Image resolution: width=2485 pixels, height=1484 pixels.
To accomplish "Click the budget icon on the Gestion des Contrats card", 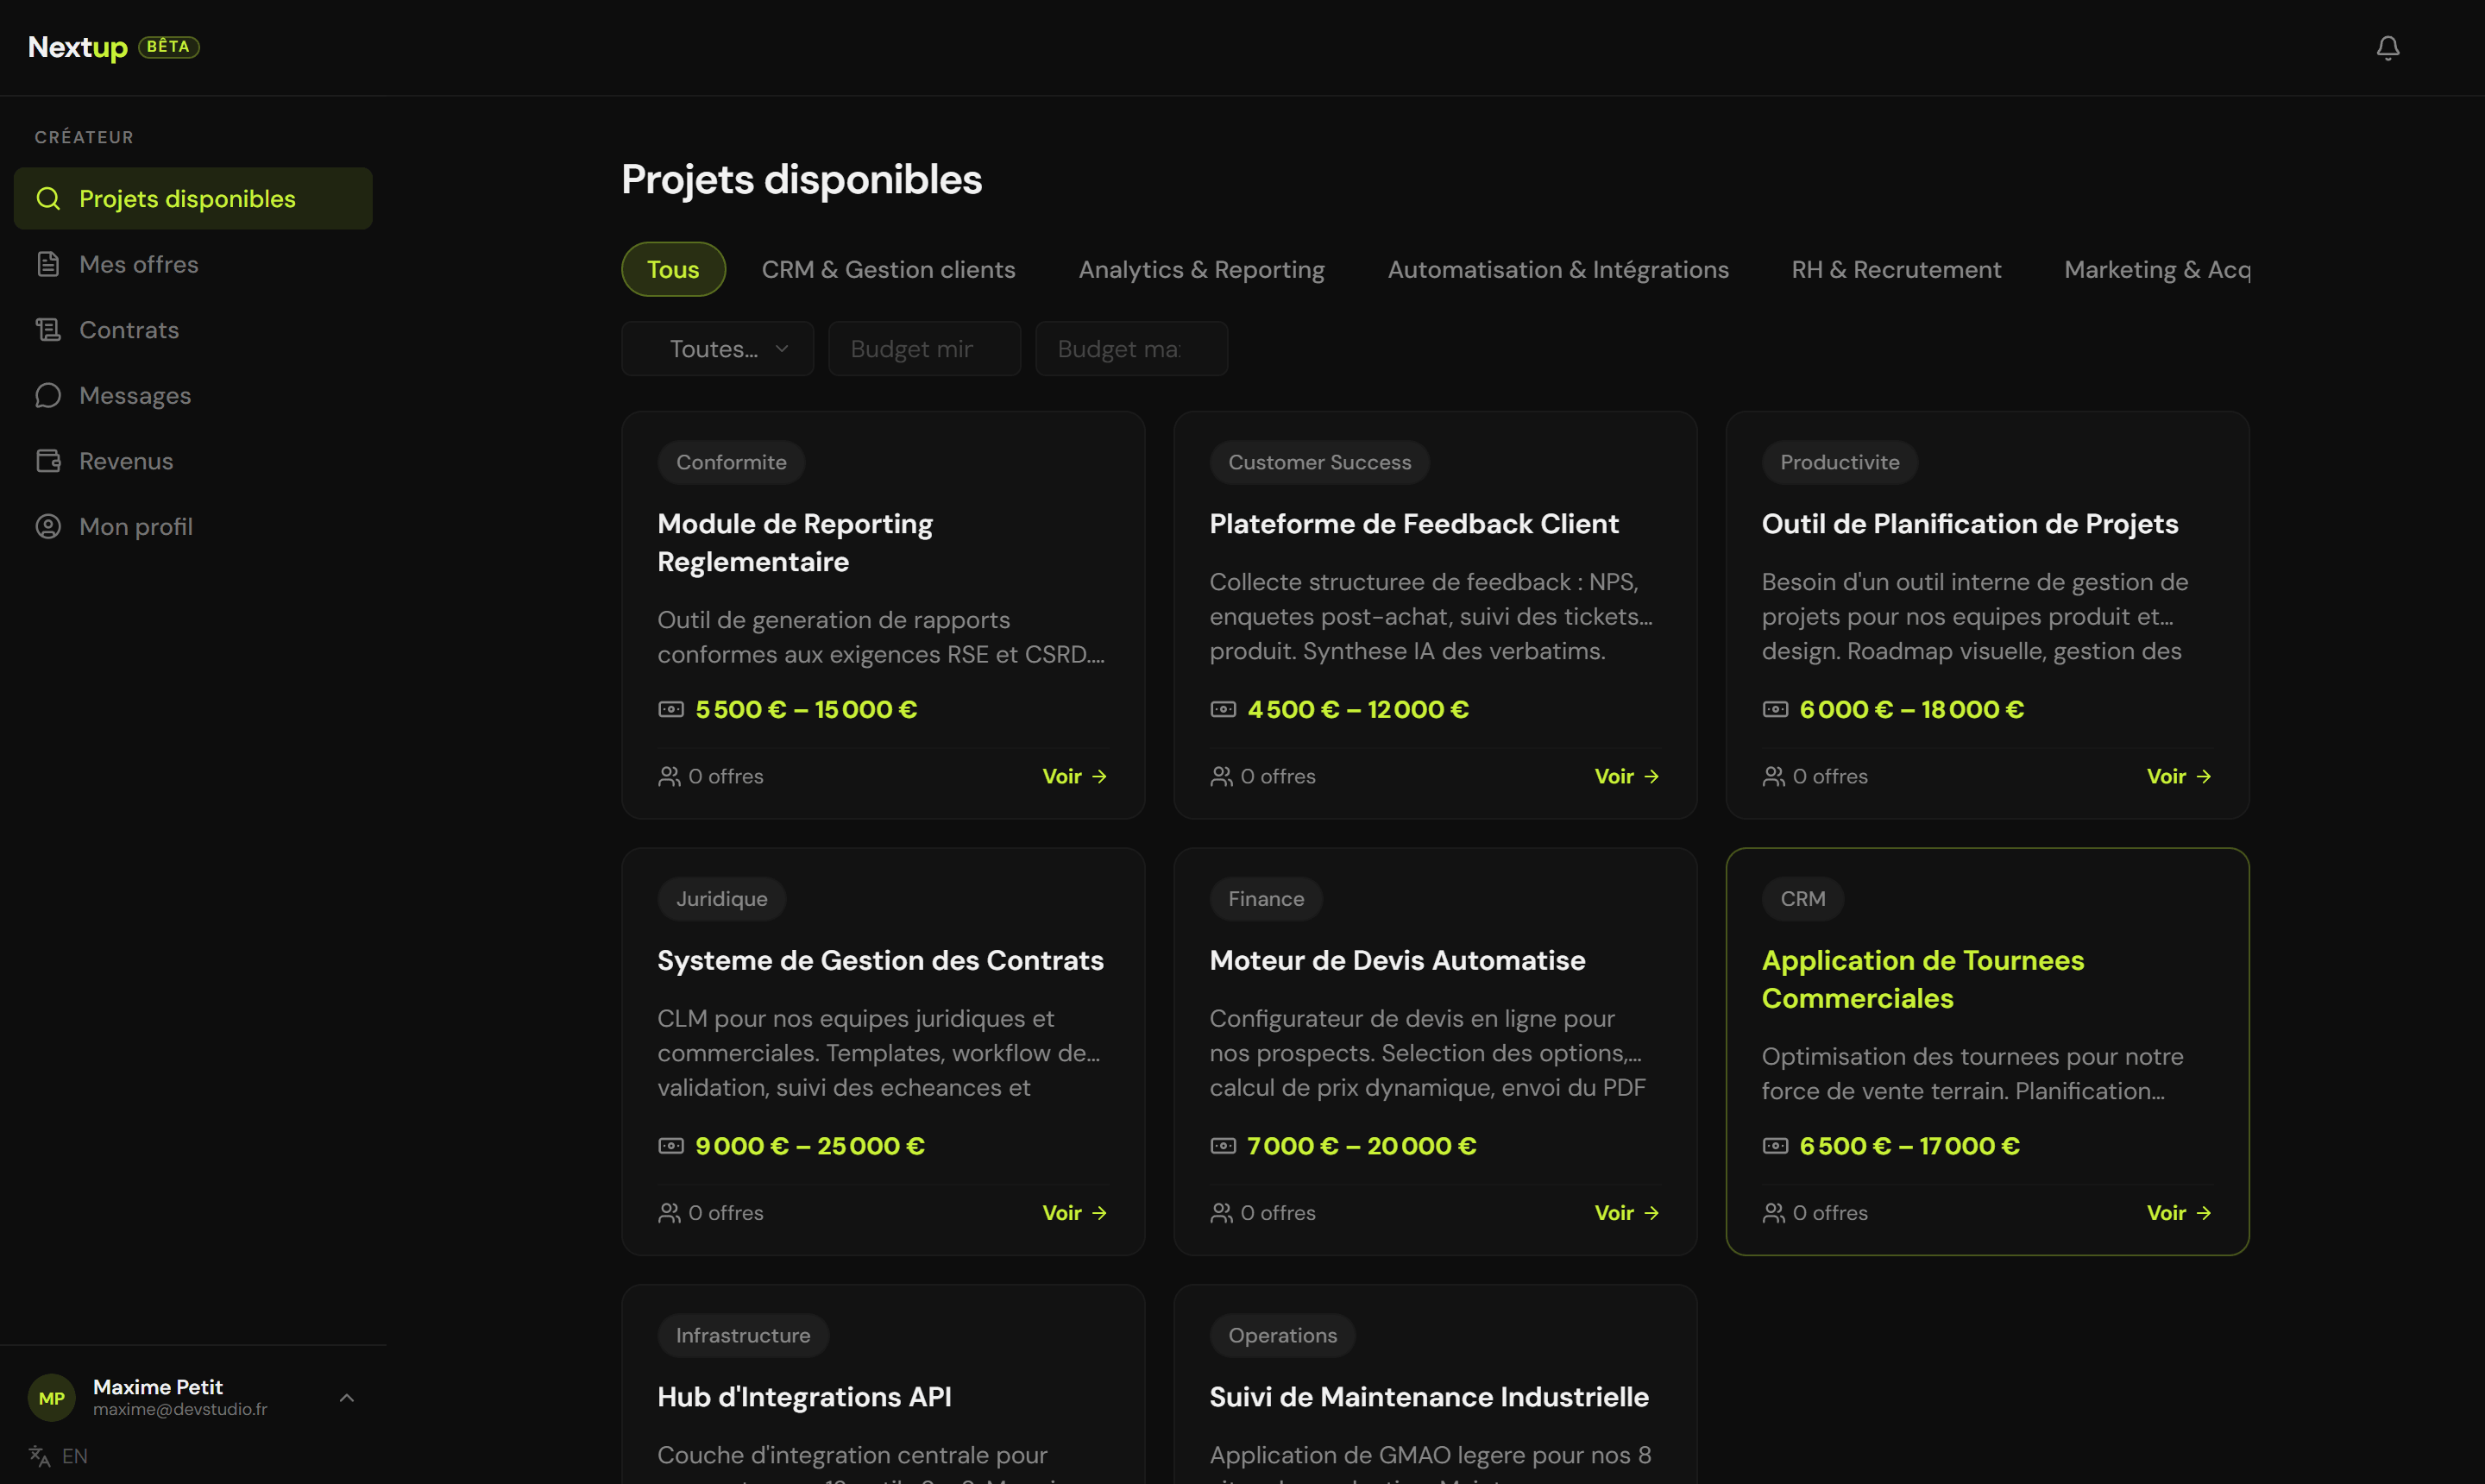I will [x=671, y=1145].
